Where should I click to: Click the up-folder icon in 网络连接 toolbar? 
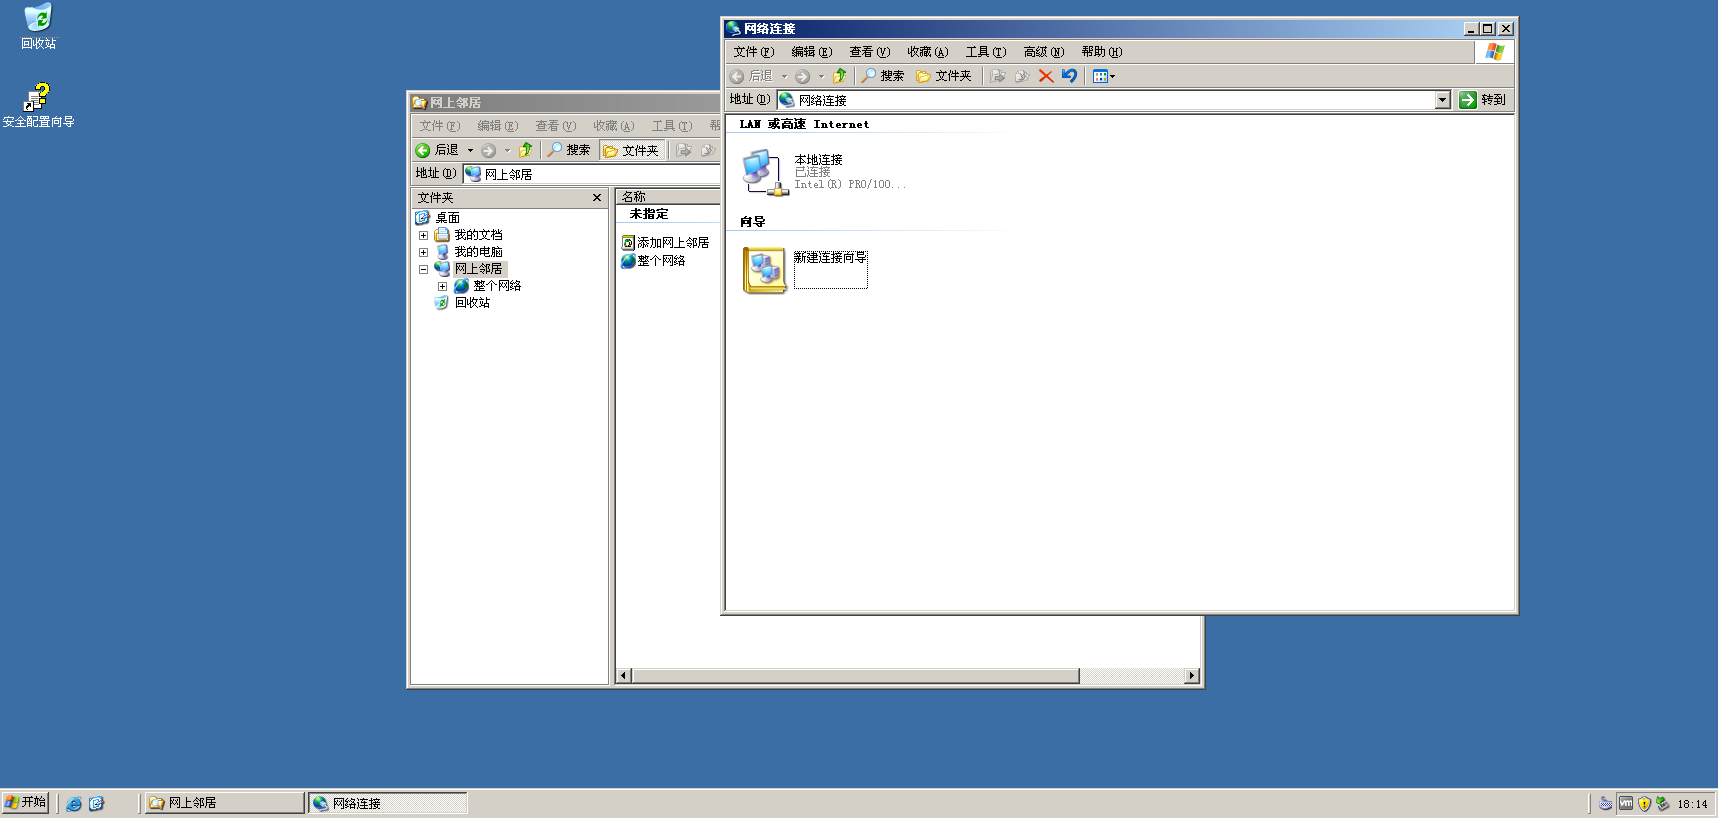click(840, 76)
